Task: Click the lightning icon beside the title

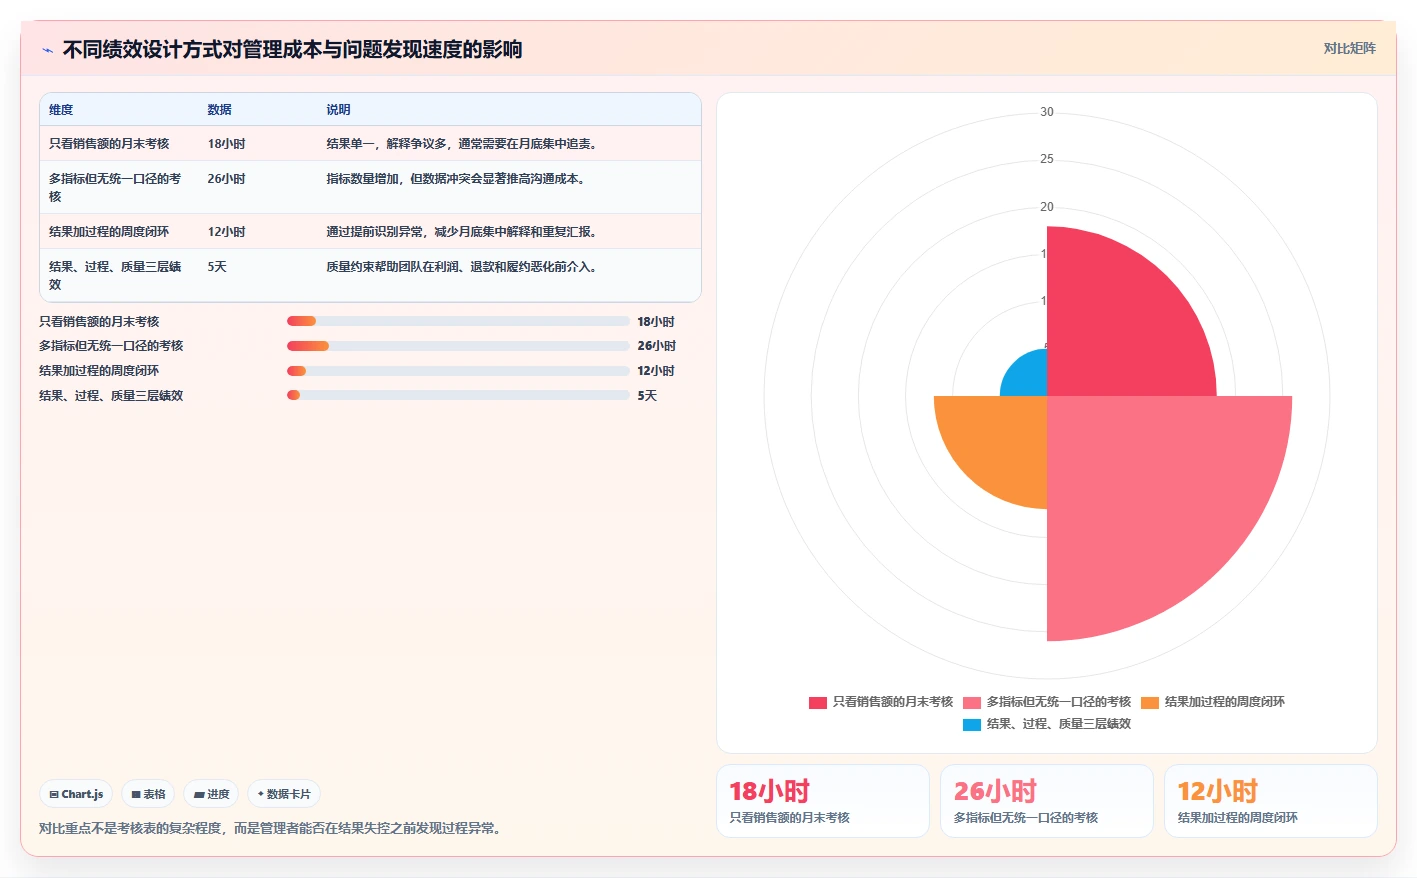Action: coord(47,50)
